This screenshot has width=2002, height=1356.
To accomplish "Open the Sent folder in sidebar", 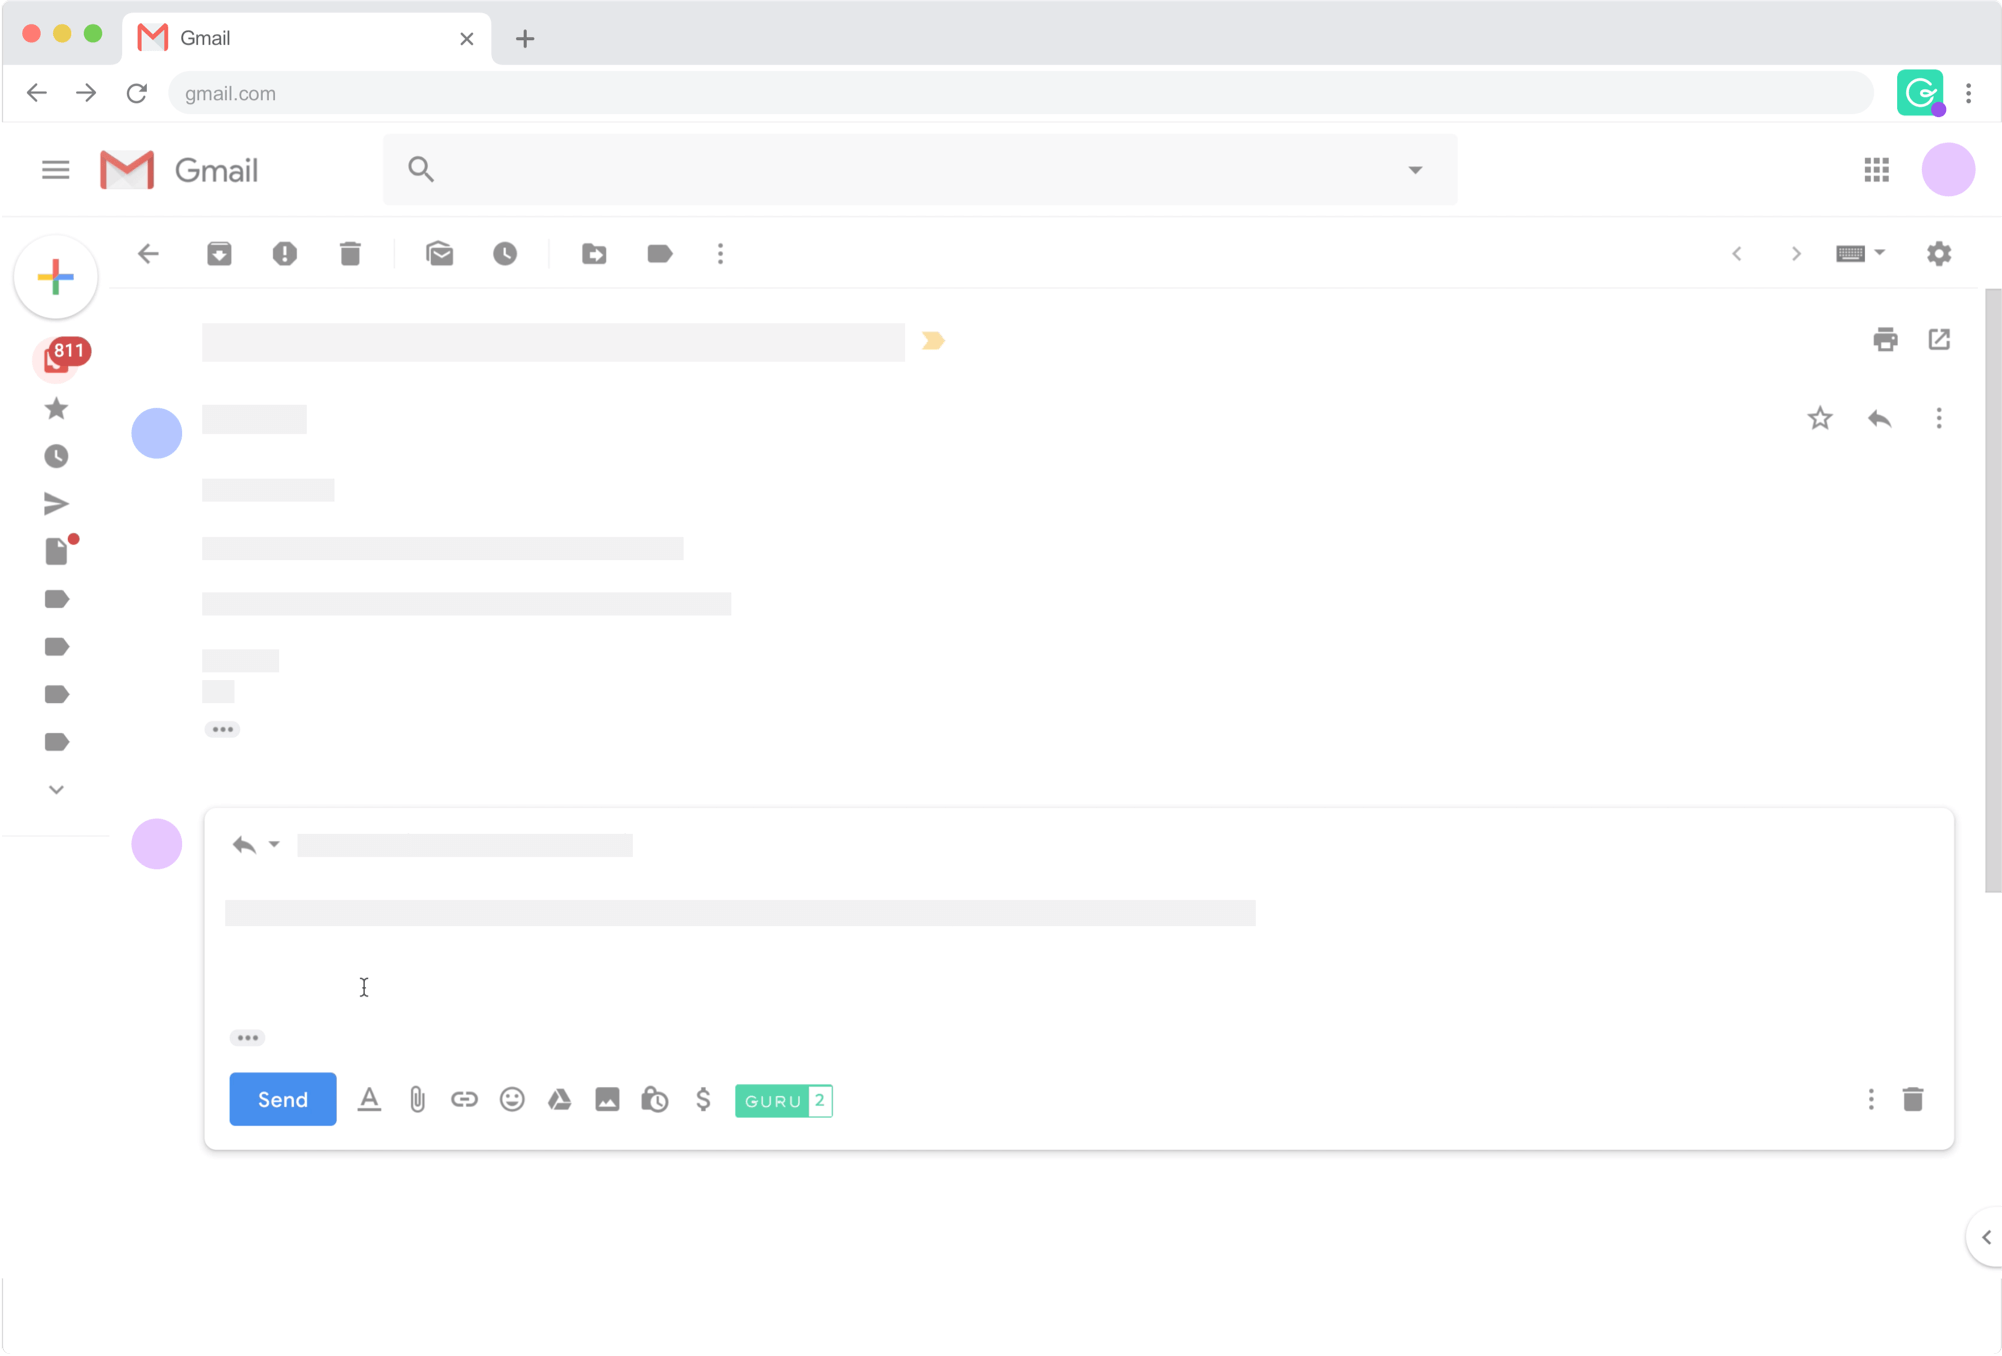I will [56, 504].
